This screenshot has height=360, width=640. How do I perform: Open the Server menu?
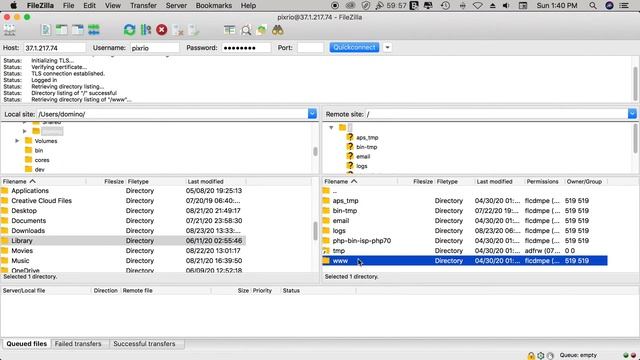pos(176,5)
